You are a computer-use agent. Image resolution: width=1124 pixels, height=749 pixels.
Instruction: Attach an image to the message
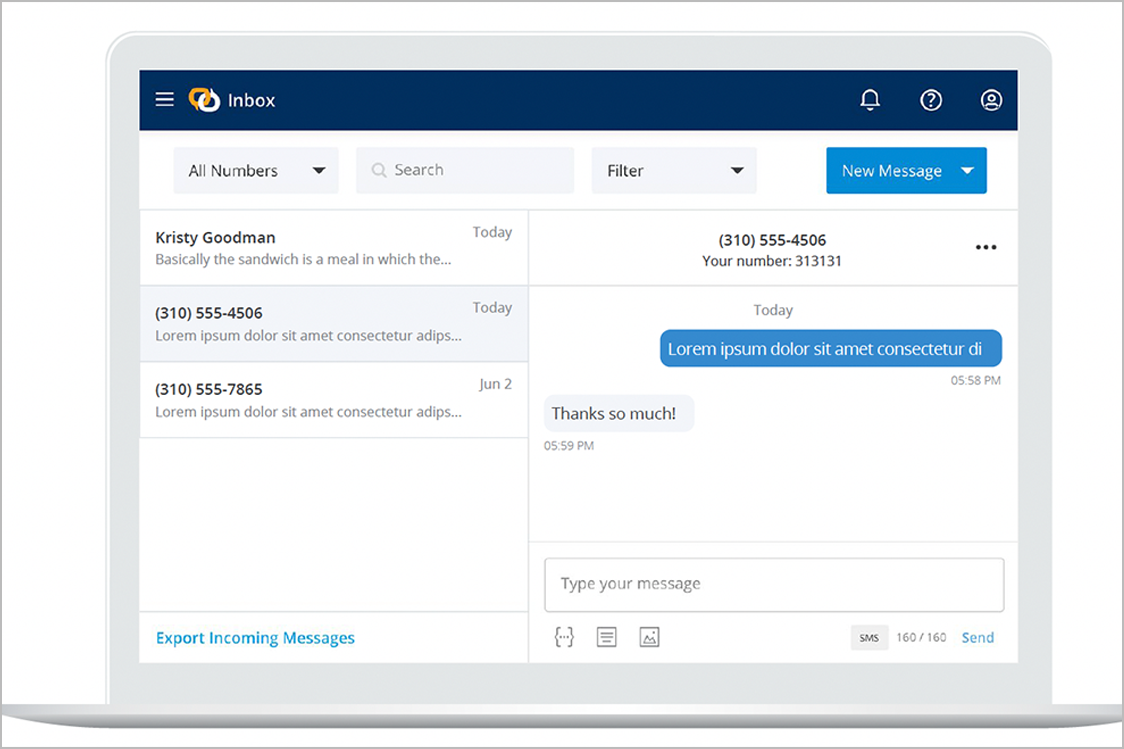click(649, 636)
